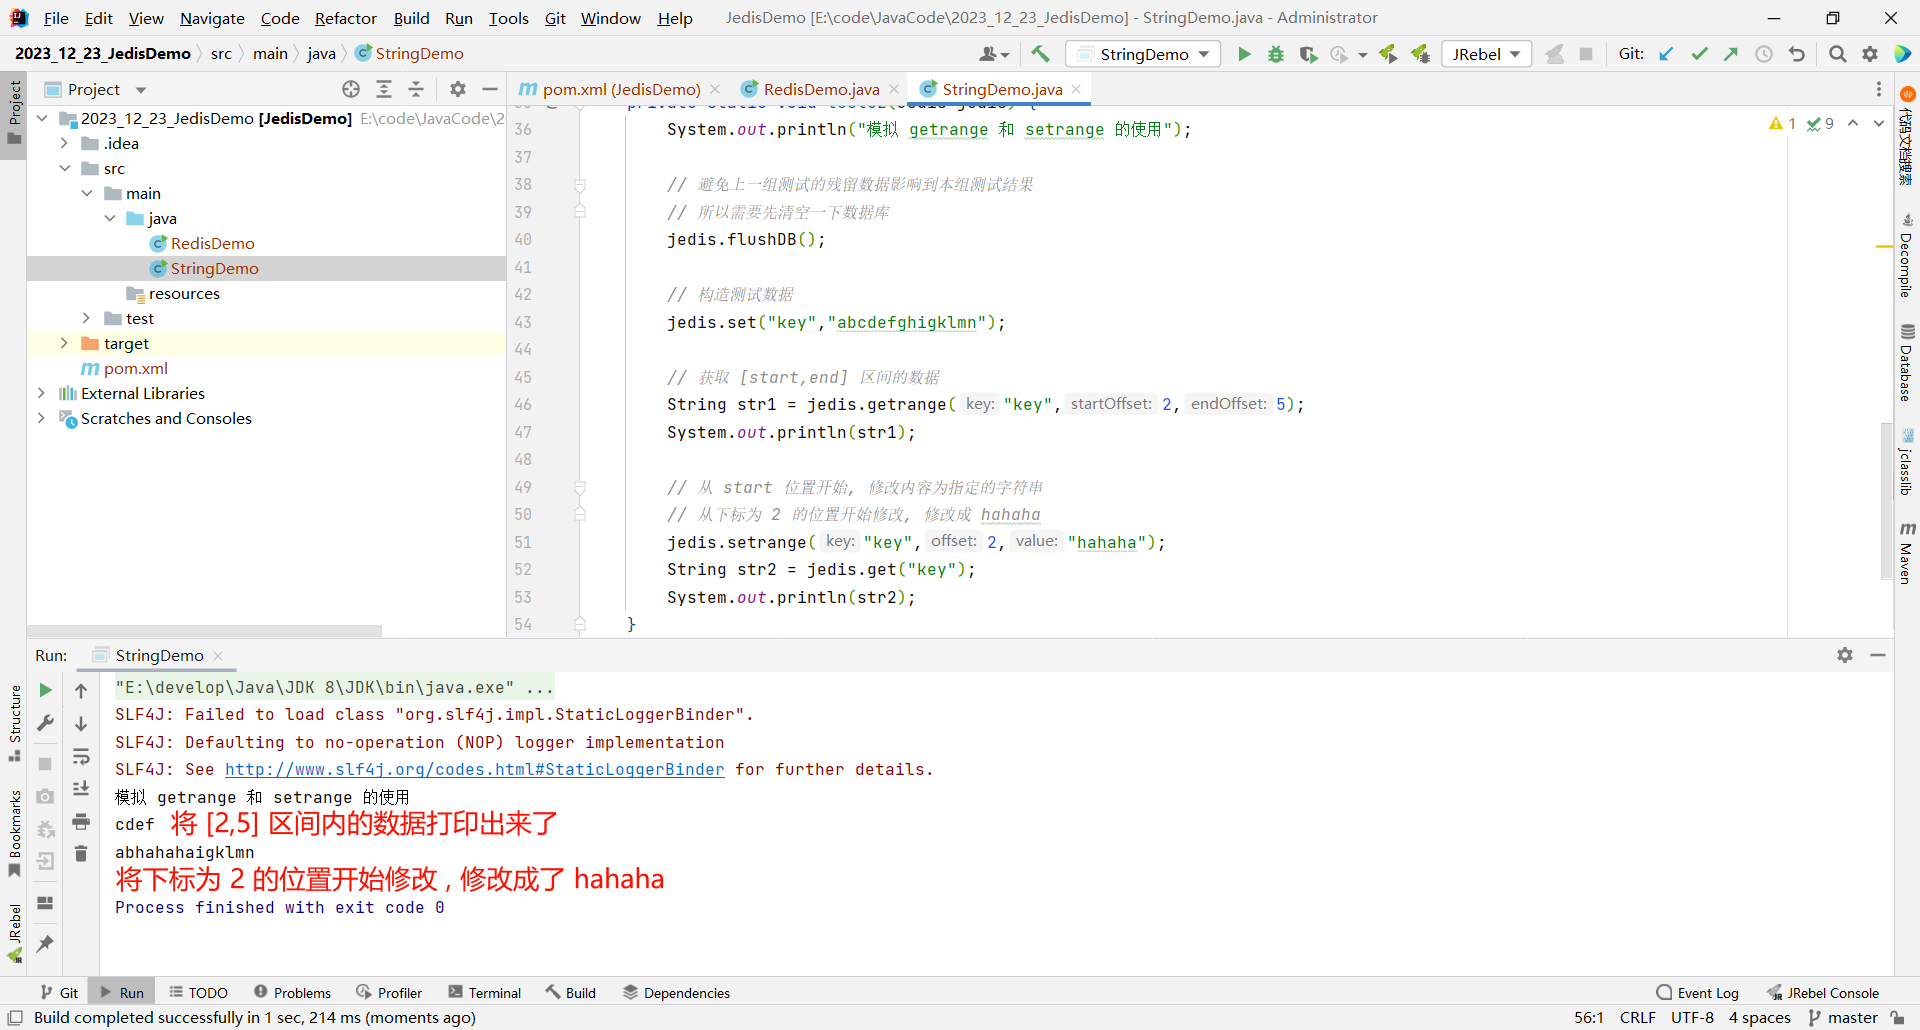1920x1030 pixels.
Task: Expand the test folder
Action: 87,318
